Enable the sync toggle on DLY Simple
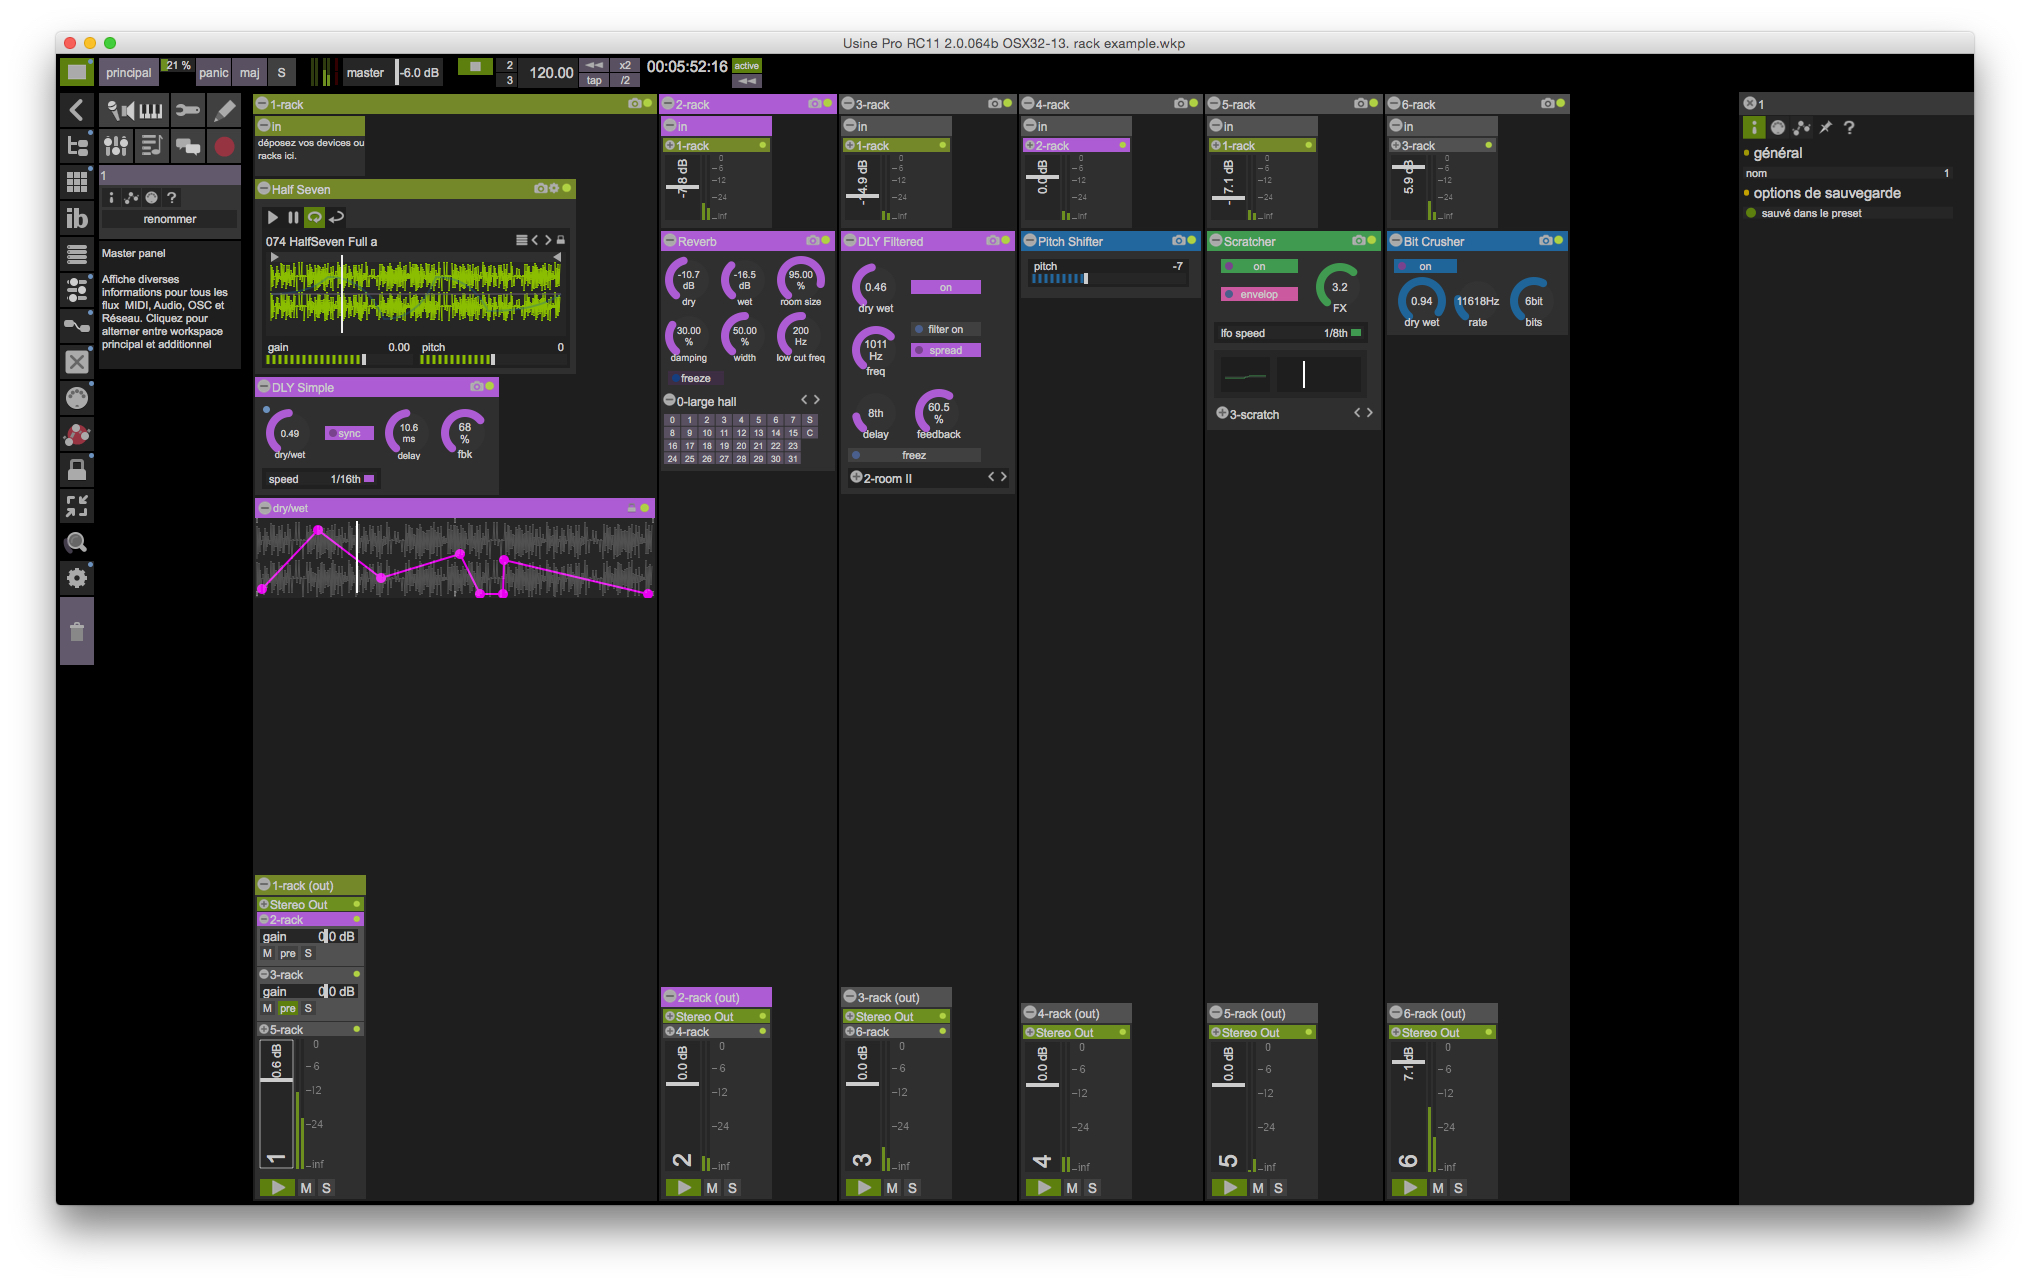2030x1285 pixels. coord(349,433)
